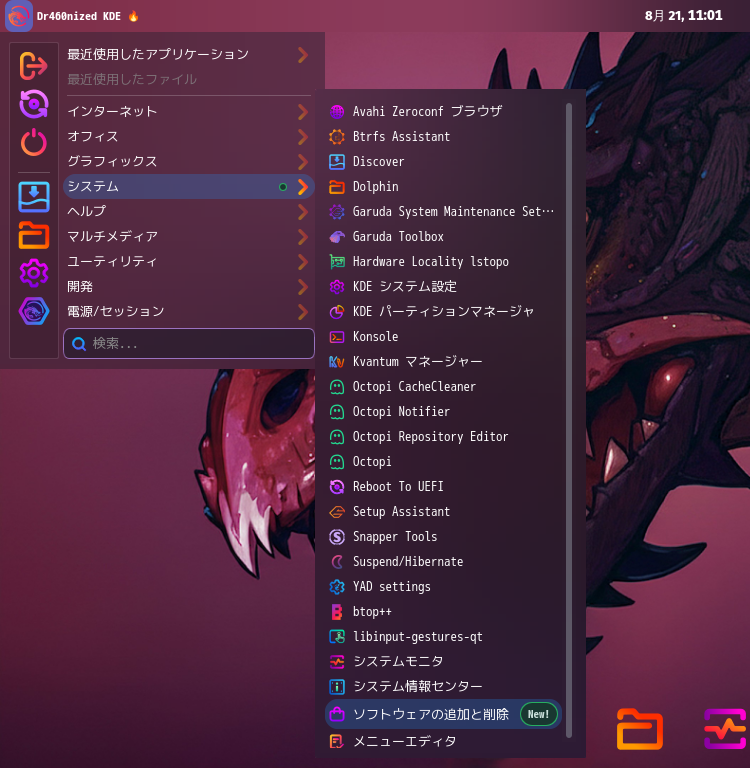Select the マルチメディア menu category
Screen dimensions: 750x768
click(189, 237)
